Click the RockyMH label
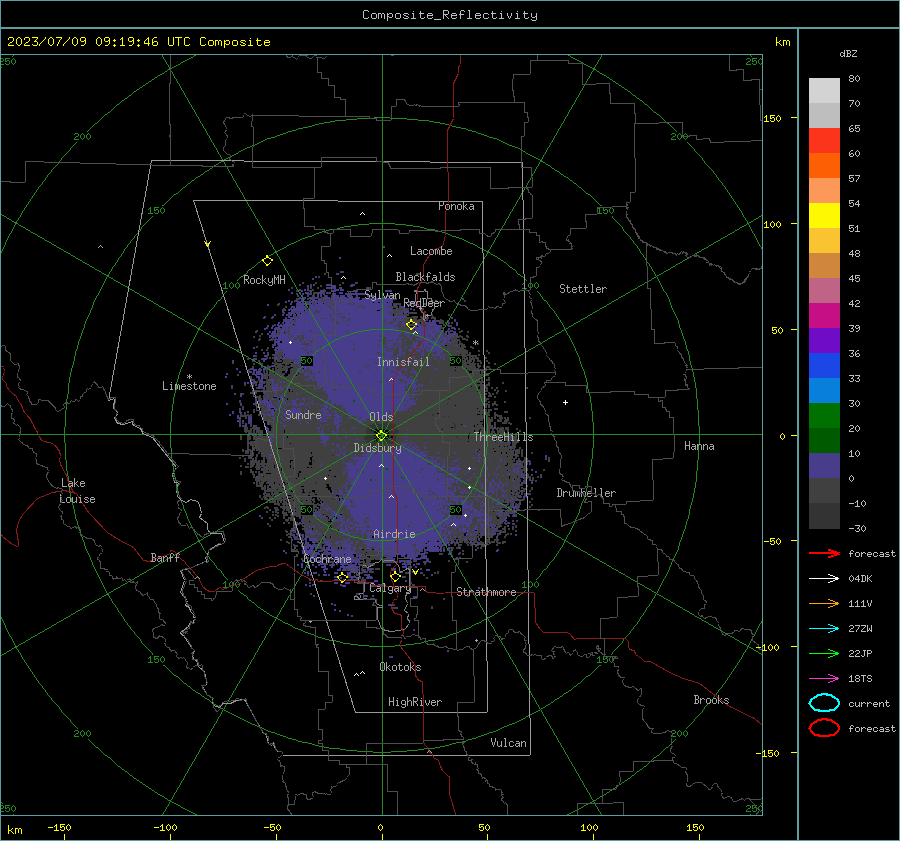 coord(264,280)
